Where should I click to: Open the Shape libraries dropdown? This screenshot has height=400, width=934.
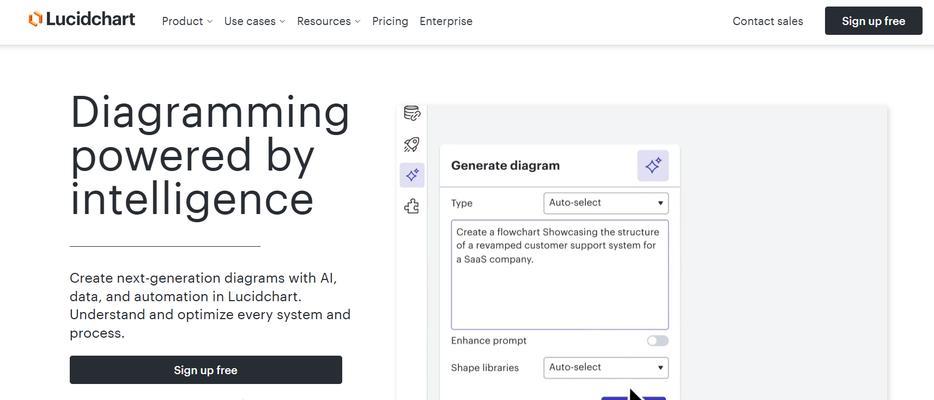click(606, 367)
